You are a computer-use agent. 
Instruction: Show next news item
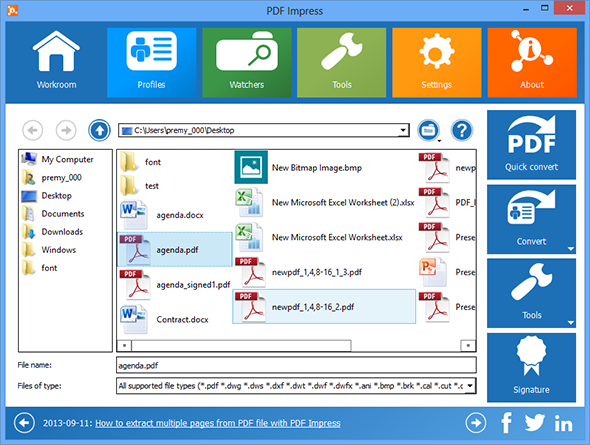click(x=476, y=423)
